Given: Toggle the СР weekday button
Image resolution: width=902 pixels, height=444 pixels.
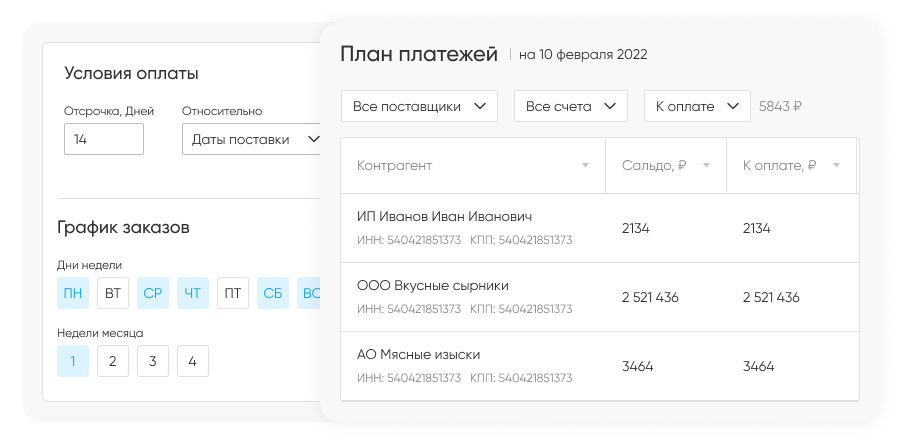Looking at the screenshot, I should point(153,293).
